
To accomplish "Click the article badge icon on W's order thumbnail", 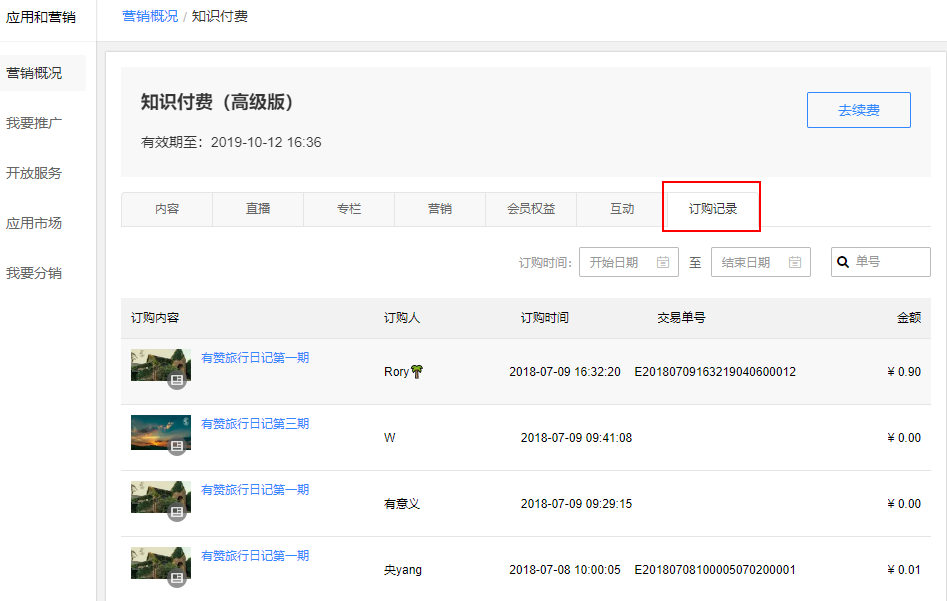I will [x=176, y=446].
